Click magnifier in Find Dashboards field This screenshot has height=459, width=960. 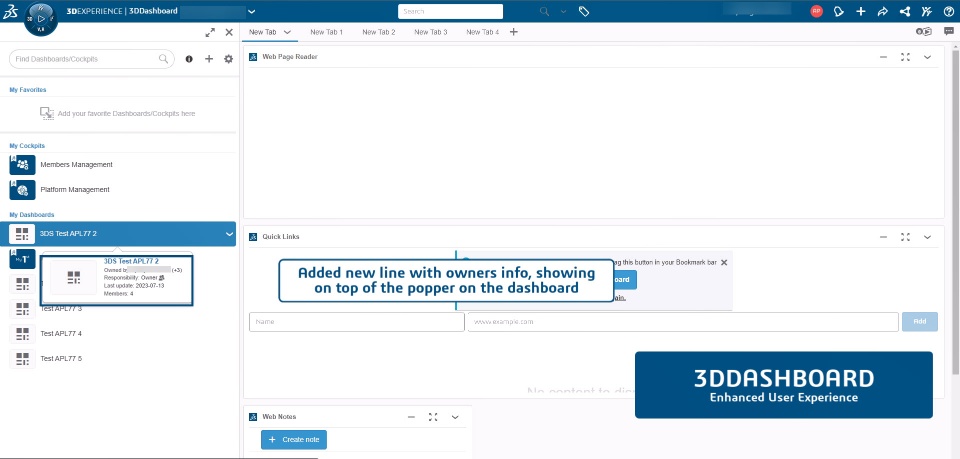point(163,59)
